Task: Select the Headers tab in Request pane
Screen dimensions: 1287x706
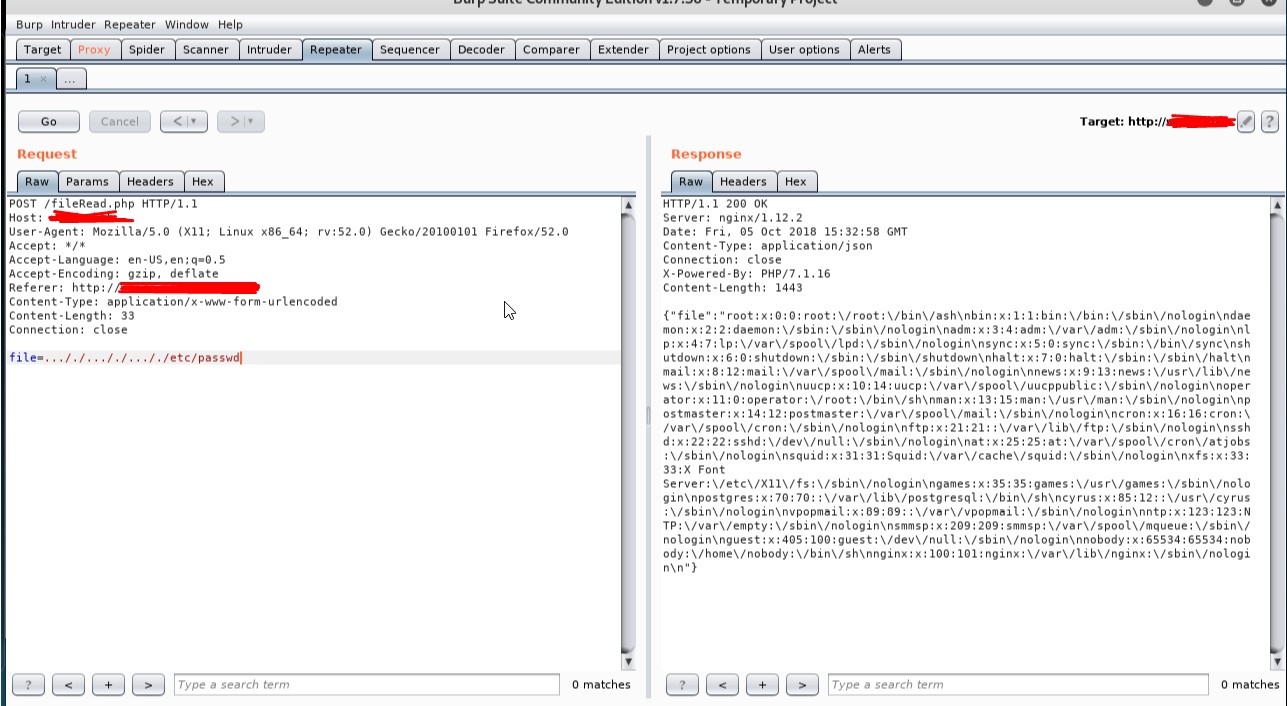Action: (150, 181)
